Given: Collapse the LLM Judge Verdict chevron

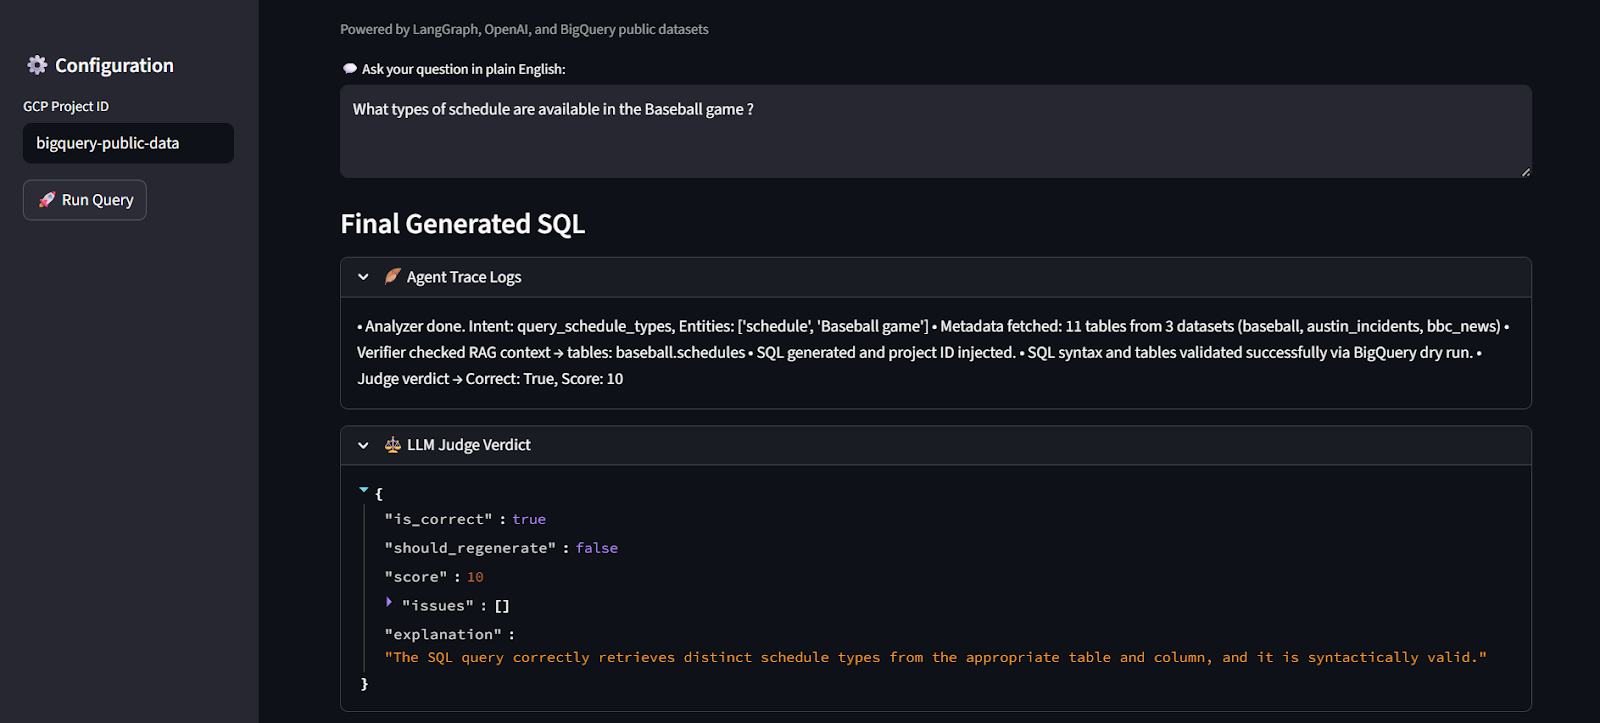Looking at the screenshot, I should tap(363, 445).
